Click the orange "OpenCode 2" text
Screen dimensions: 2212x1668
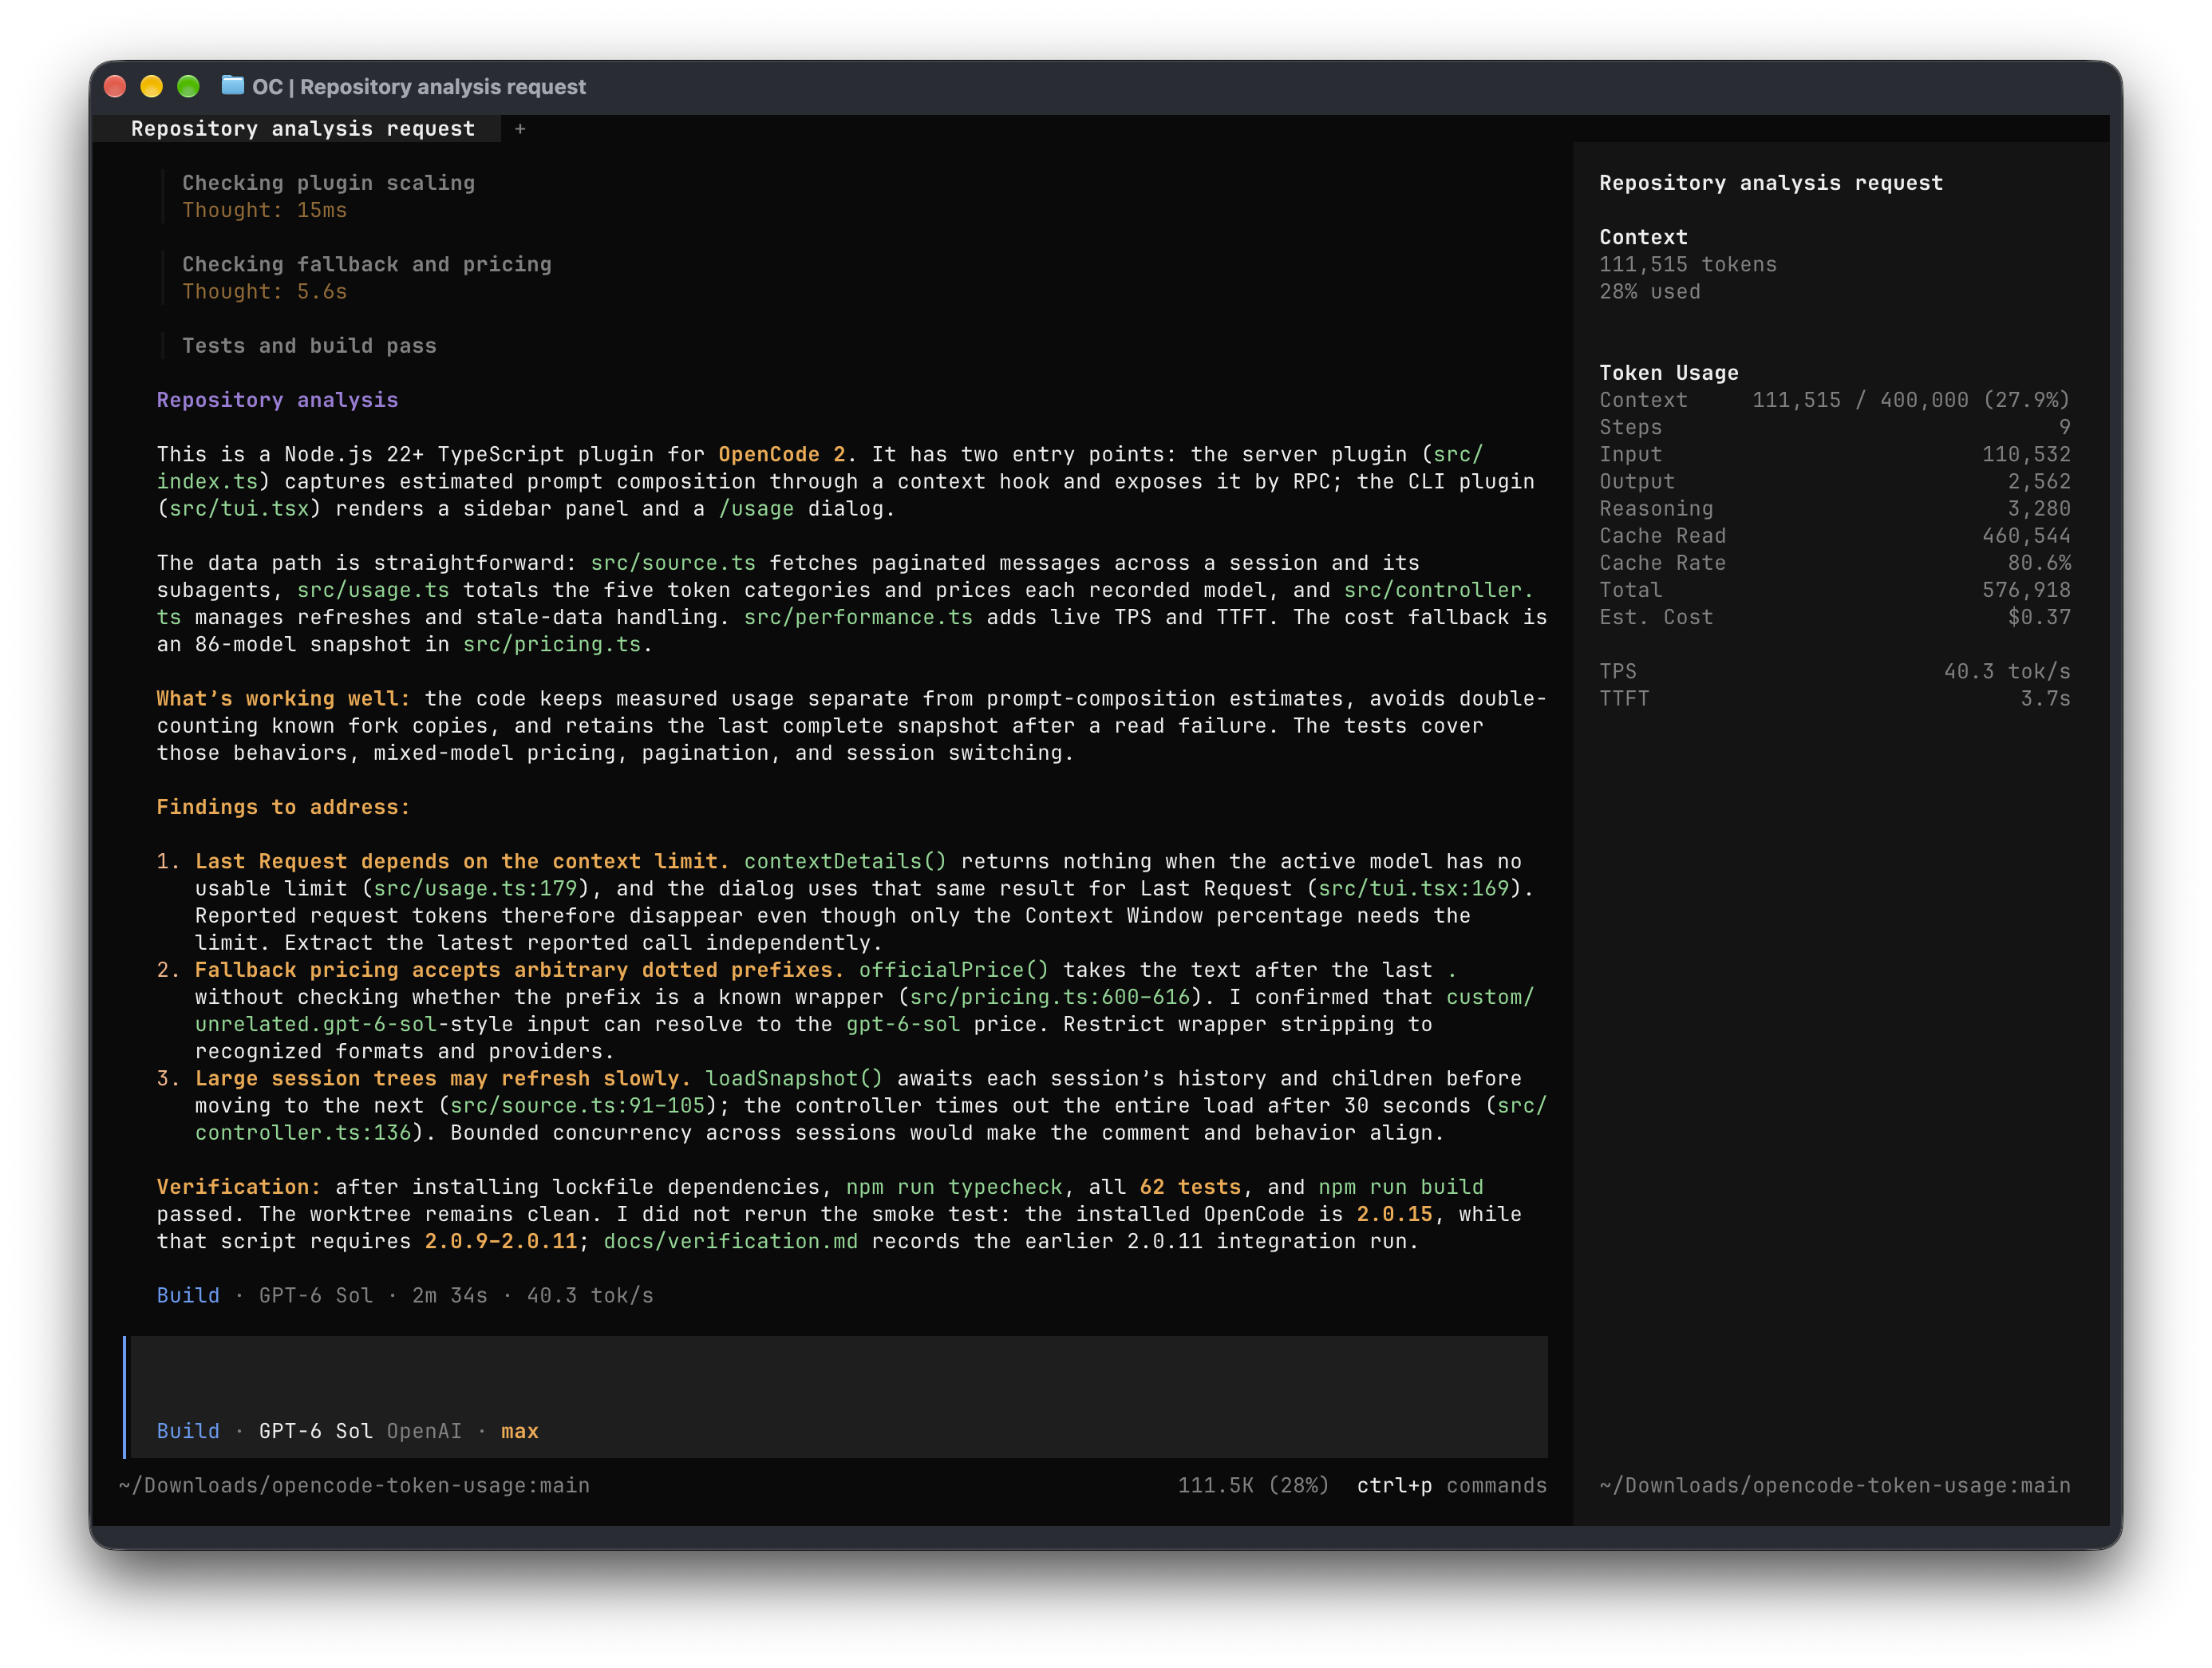[x=781, y=454]
